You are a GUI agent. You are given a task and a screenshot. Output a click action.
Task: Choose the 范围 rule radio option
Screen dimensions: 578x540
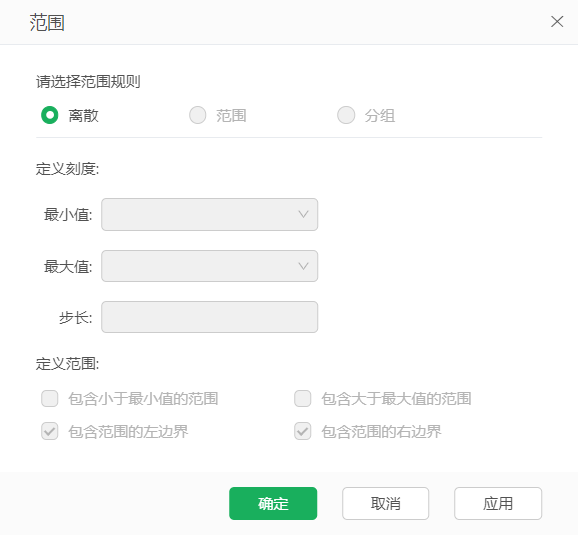coord(198,115)
